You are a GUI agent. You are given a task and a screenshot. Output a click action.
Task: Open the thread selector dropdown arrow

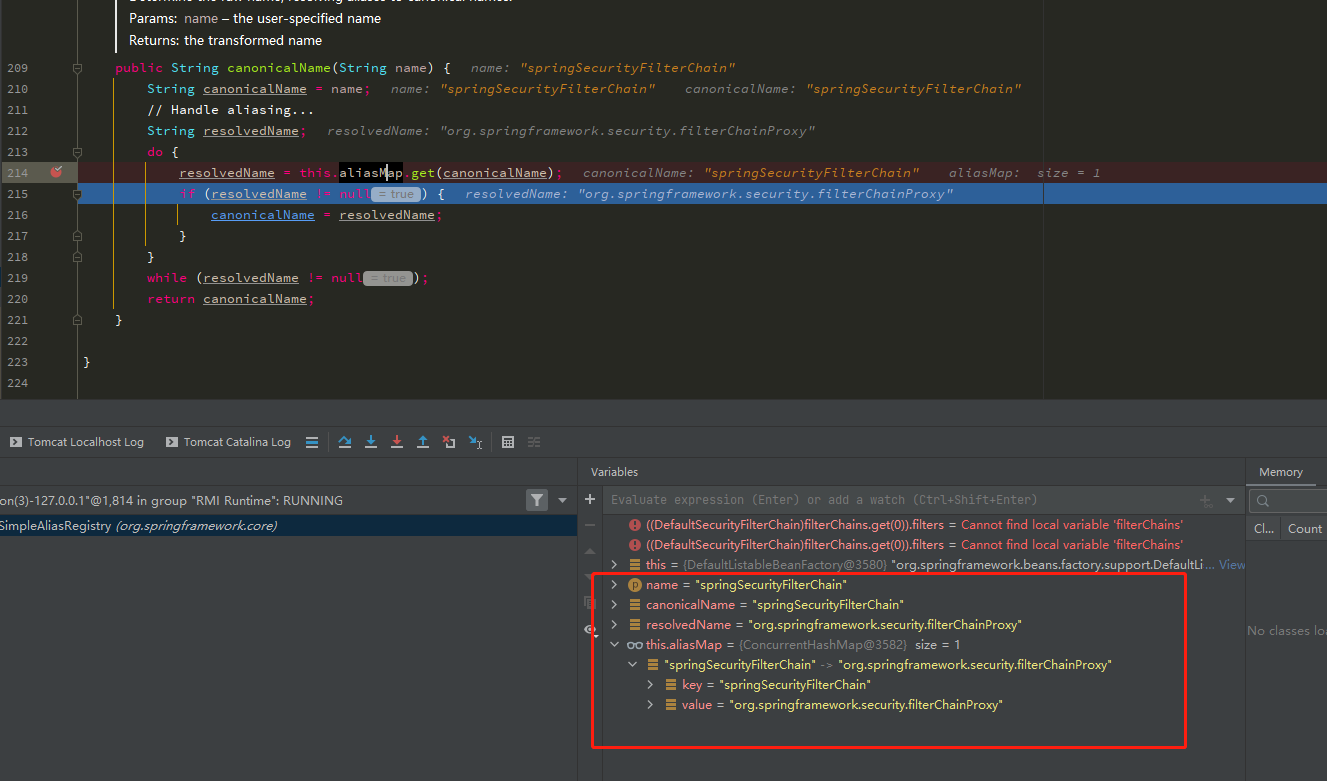click(x=562, y=500)
